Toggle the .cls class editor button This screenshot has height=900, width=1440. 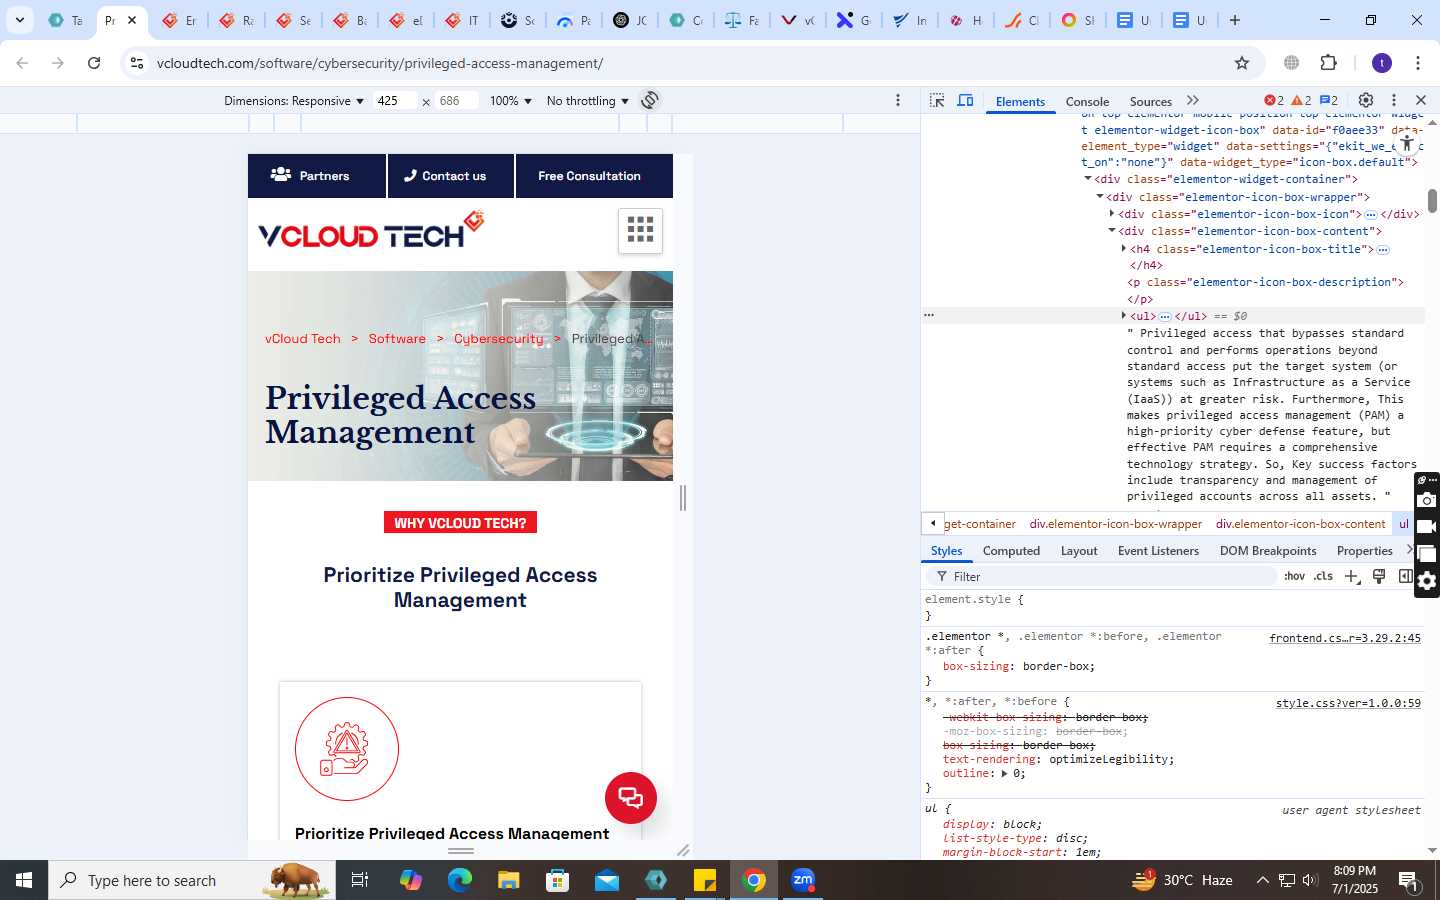click(x=1323, y=577)
